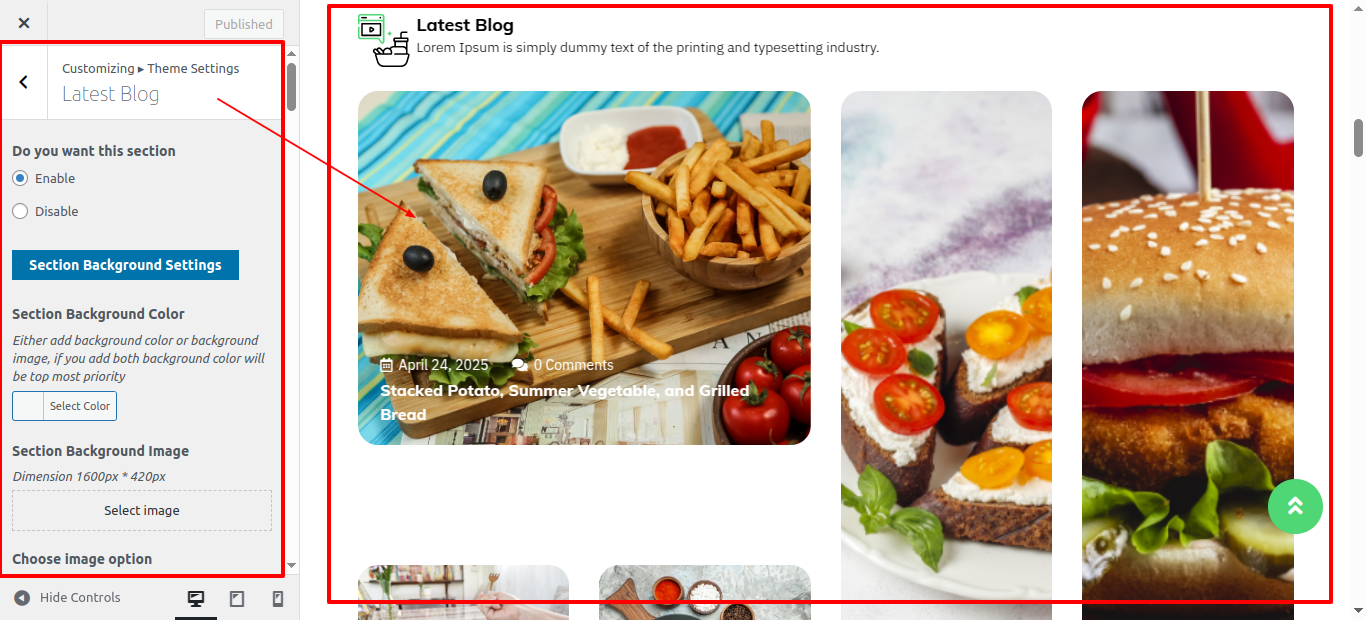Viewport: 1366px width, 620px height.
Task: Click the calendar icon beside April 24, 2025
Action: [x=386, y=365]
